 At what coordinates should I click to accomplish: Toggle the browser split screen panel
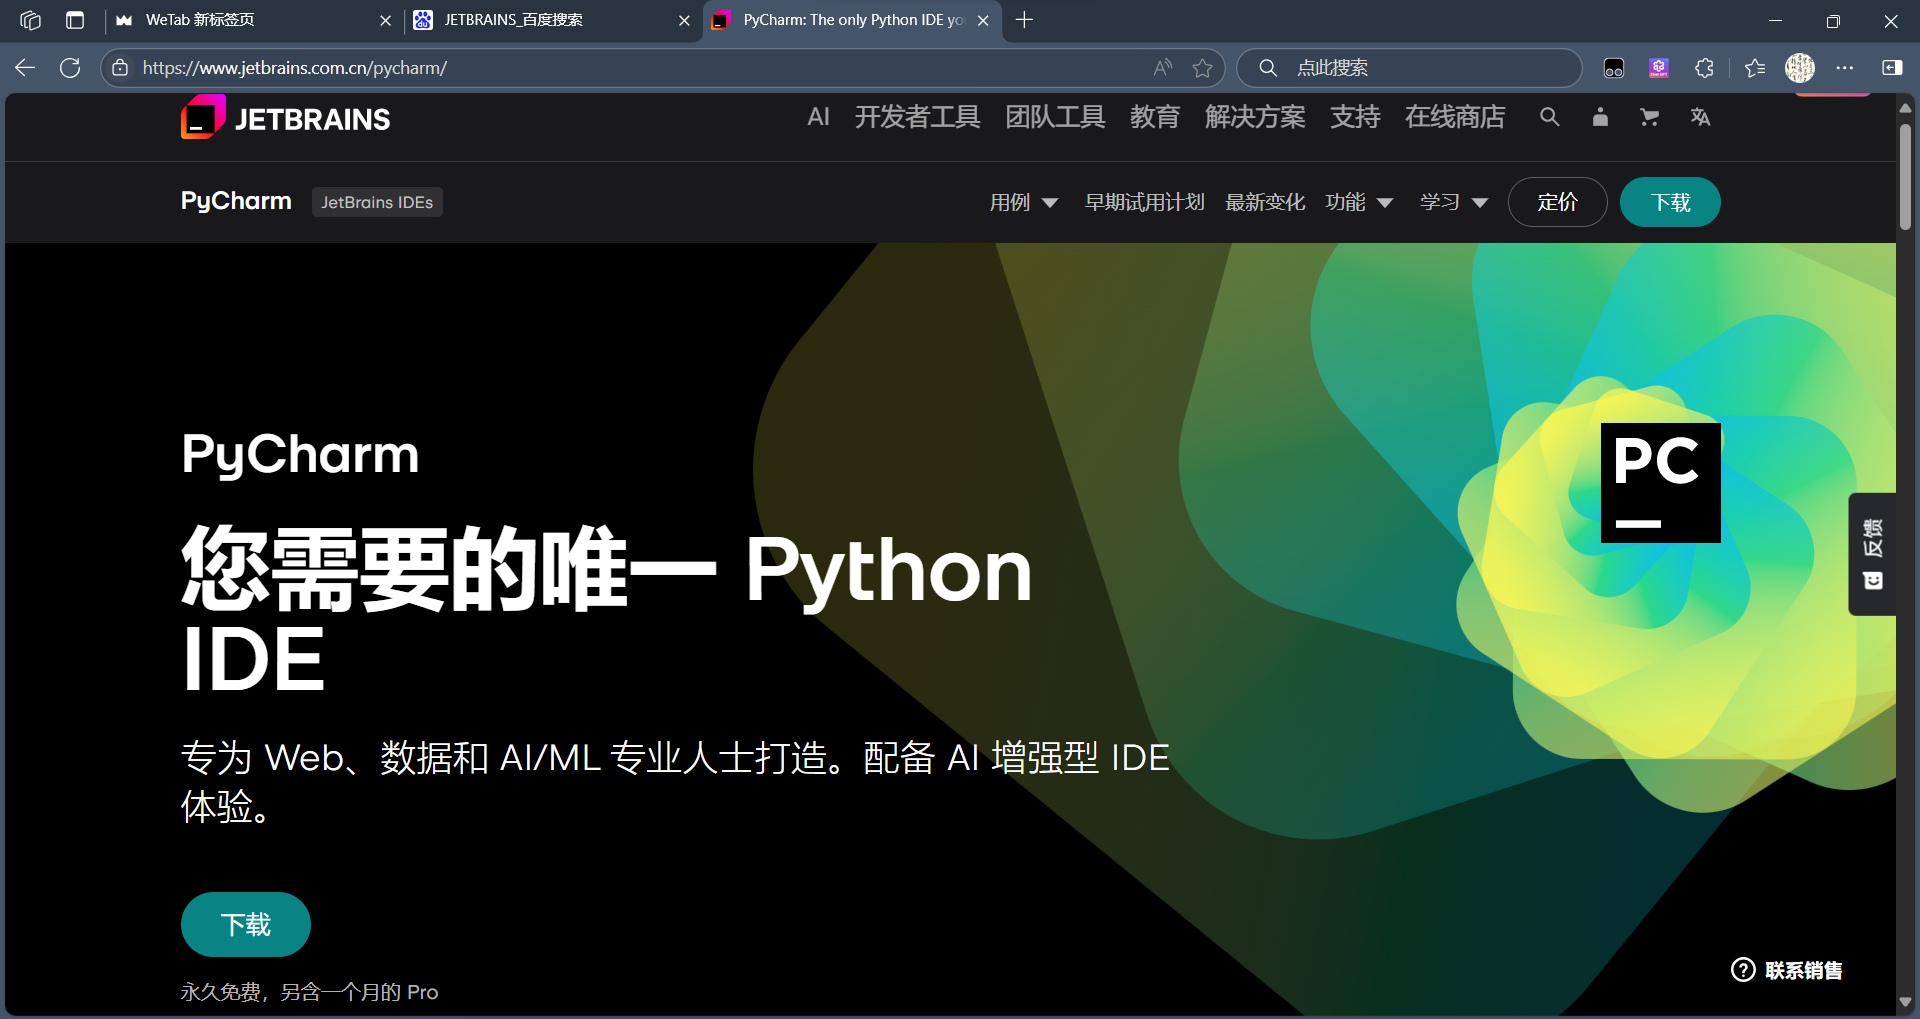click(1891, 67)
